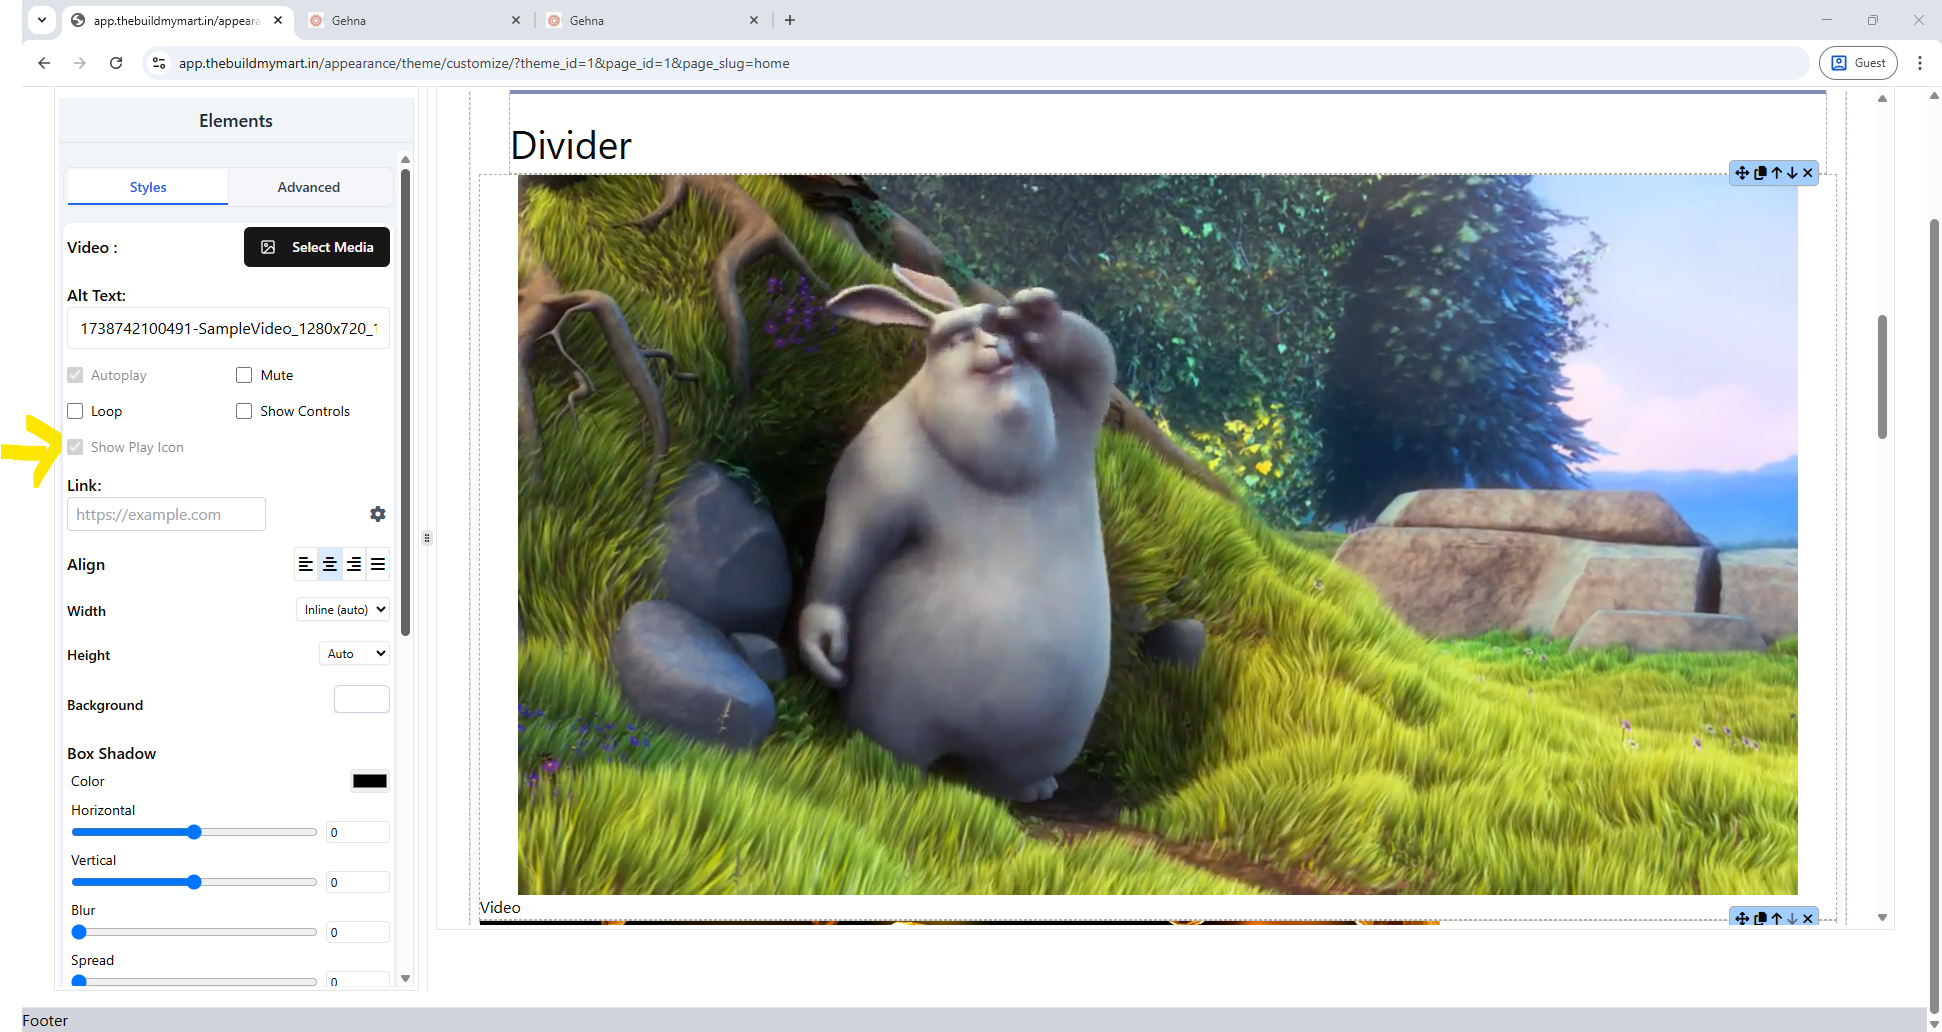Image resolution: width=1942 pixels, height=1032 pixels.
Task: Close the third tab named Gehna
Action: pos(754,20)
